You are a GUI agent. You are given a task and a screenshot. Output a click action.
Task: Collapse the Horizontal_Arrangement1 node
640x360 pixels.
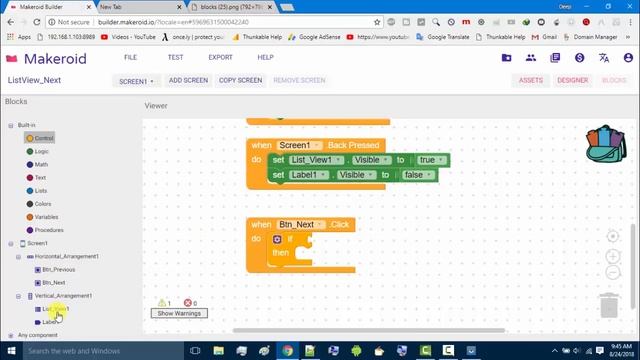(x=18, y=257)
